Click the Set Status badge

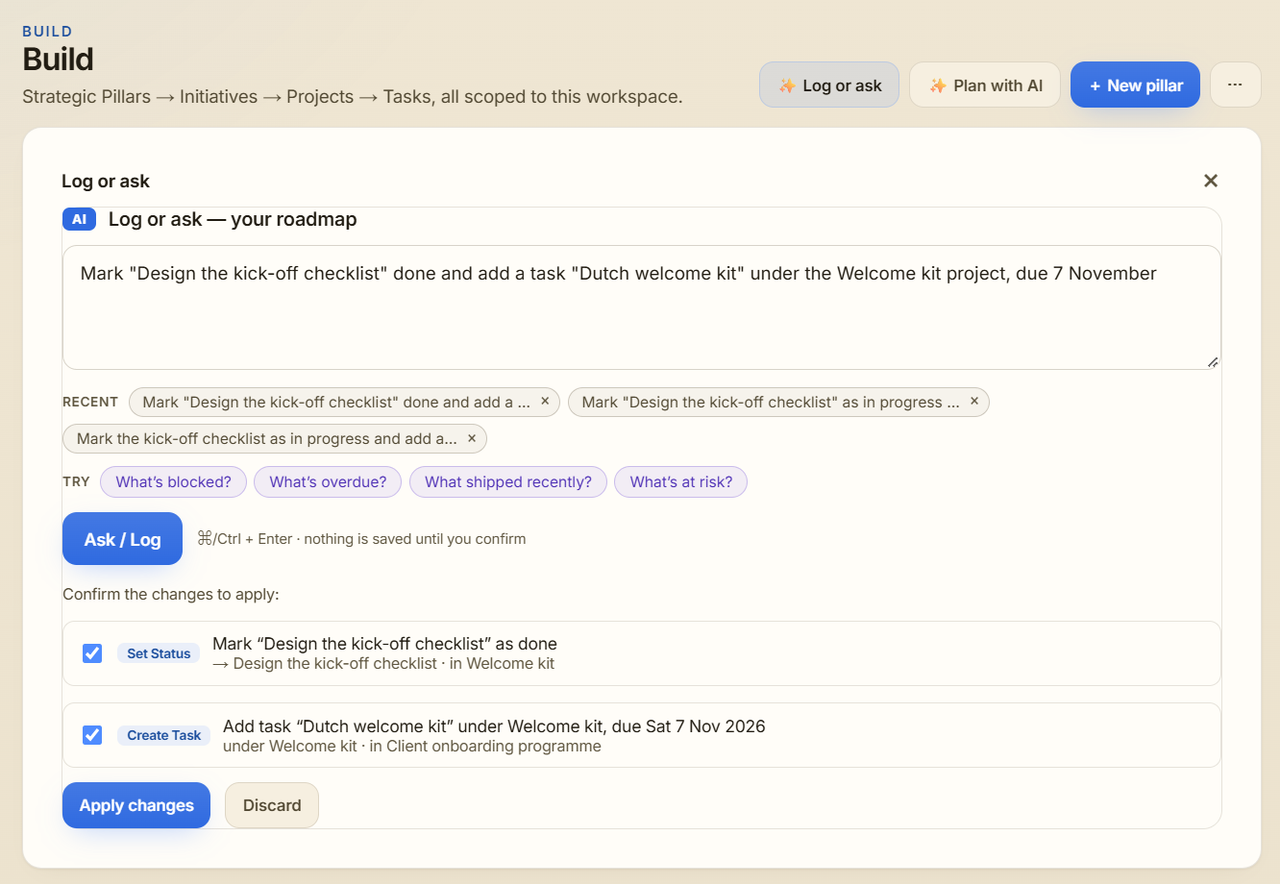[159, 653]
